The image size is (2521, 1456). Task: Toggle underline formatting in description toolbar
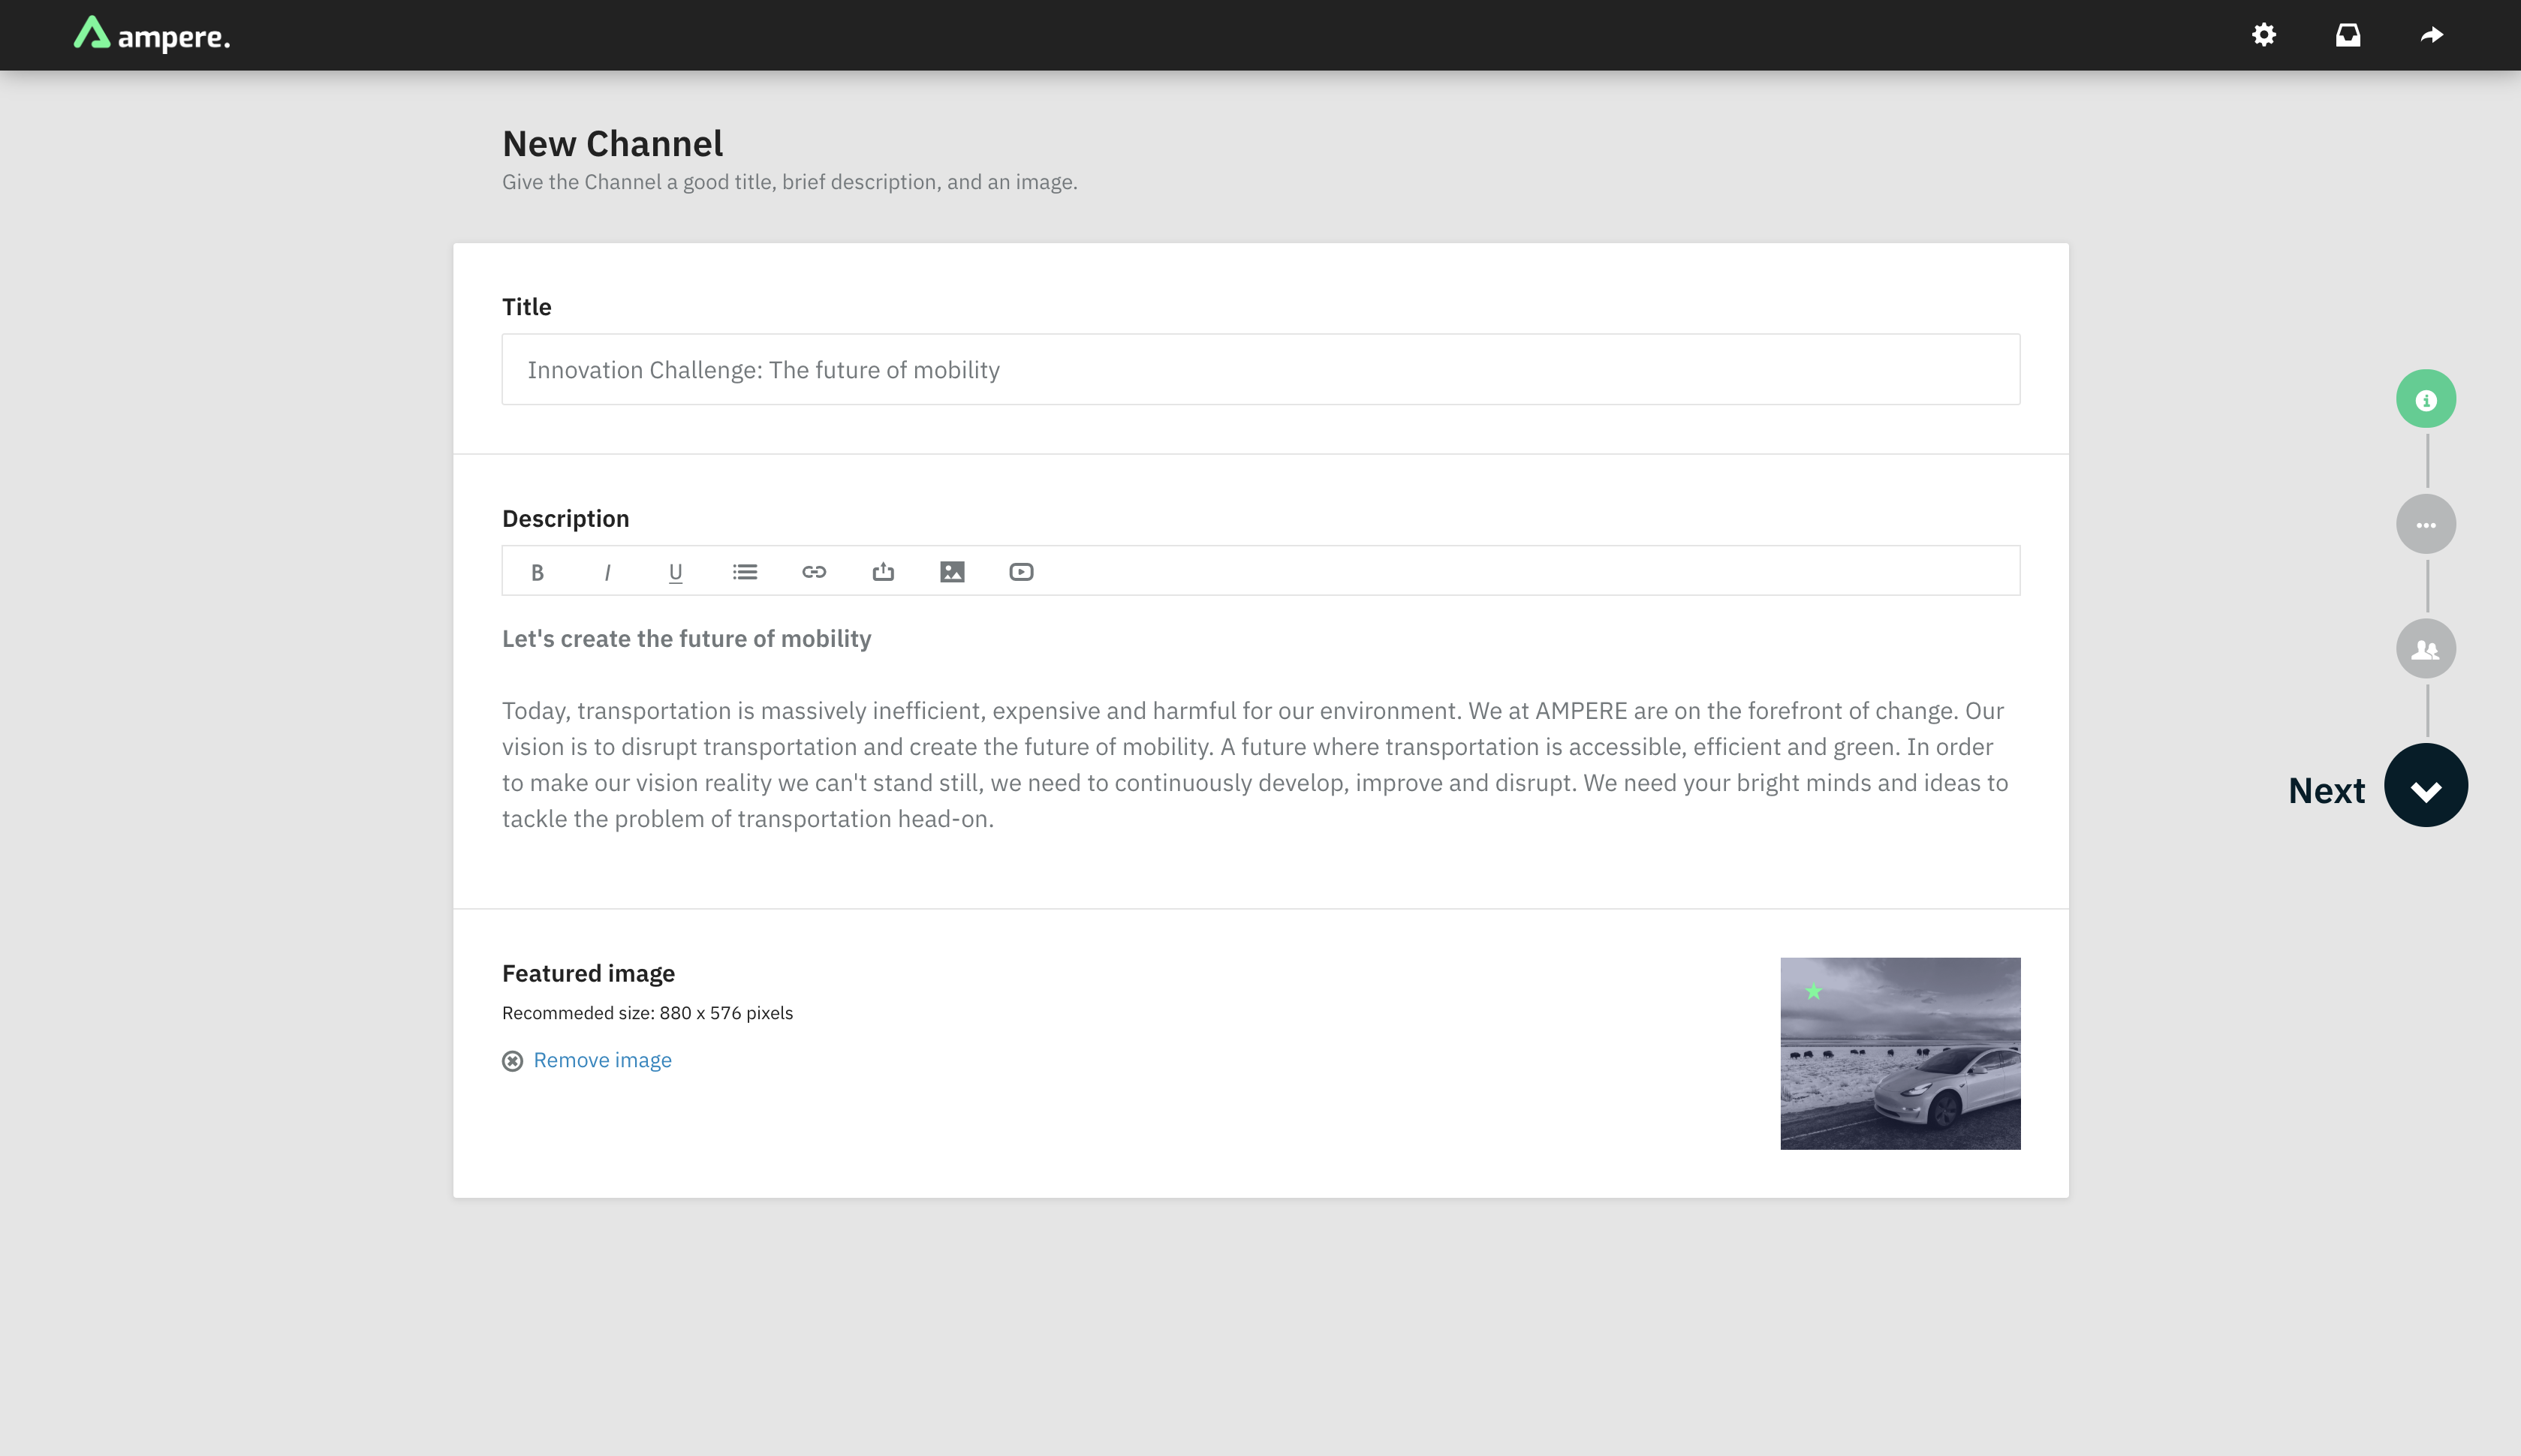(x=675, y=572)
